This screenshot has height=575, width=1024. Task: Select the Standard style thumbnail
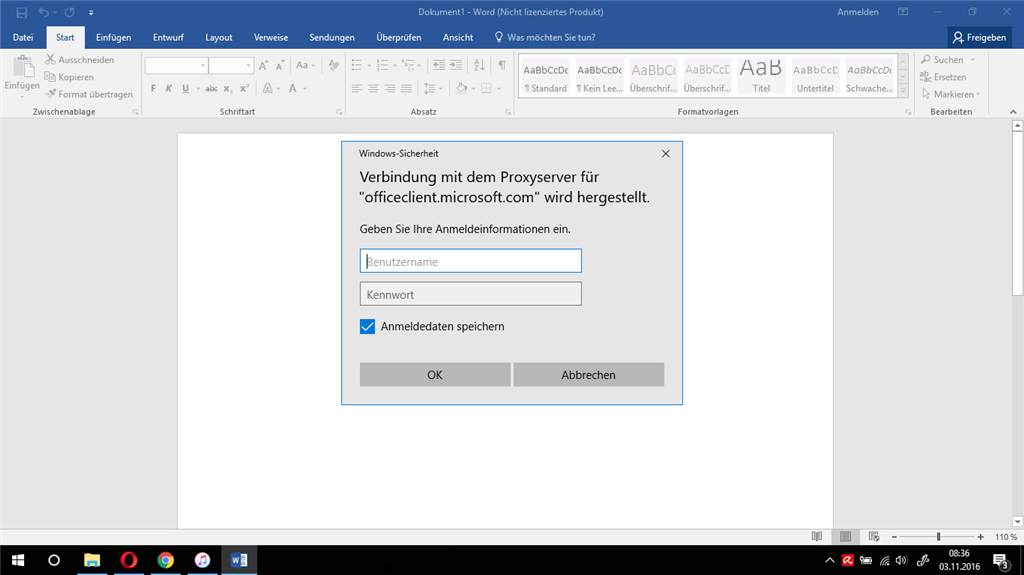545,76
